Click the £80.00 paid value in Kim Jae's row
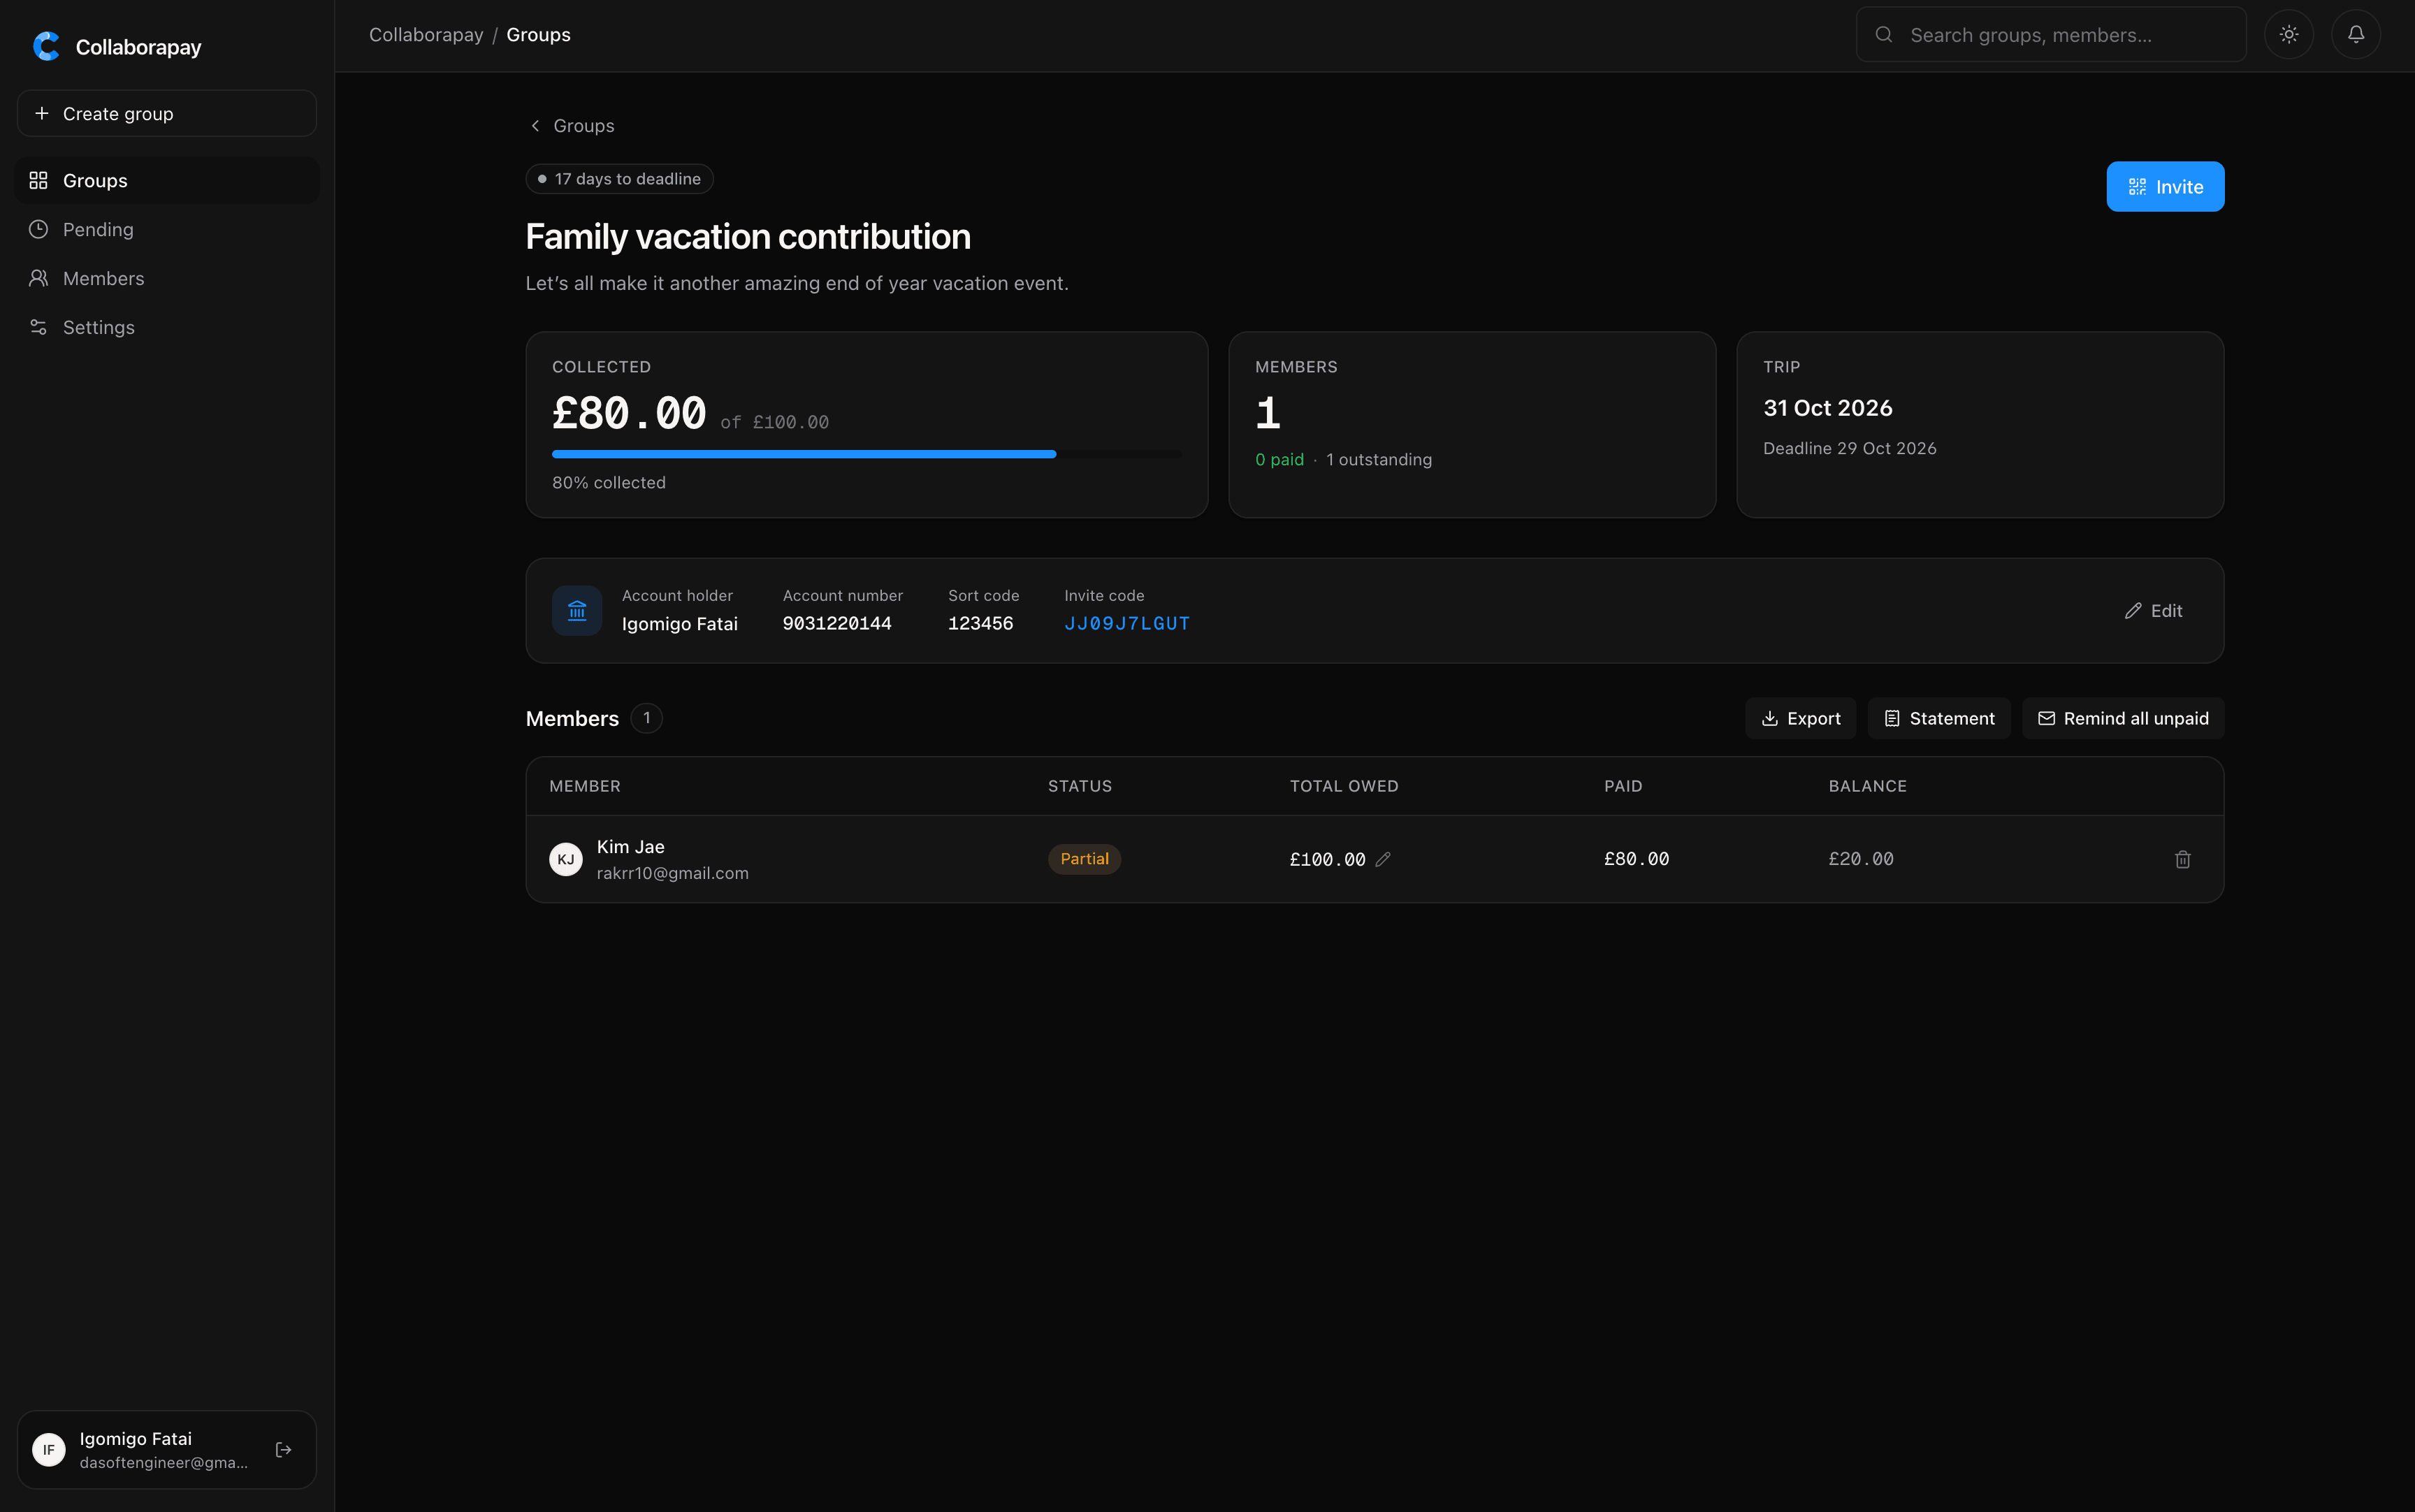This screenshot has width=2415, height=1512. click(1637, 860)
